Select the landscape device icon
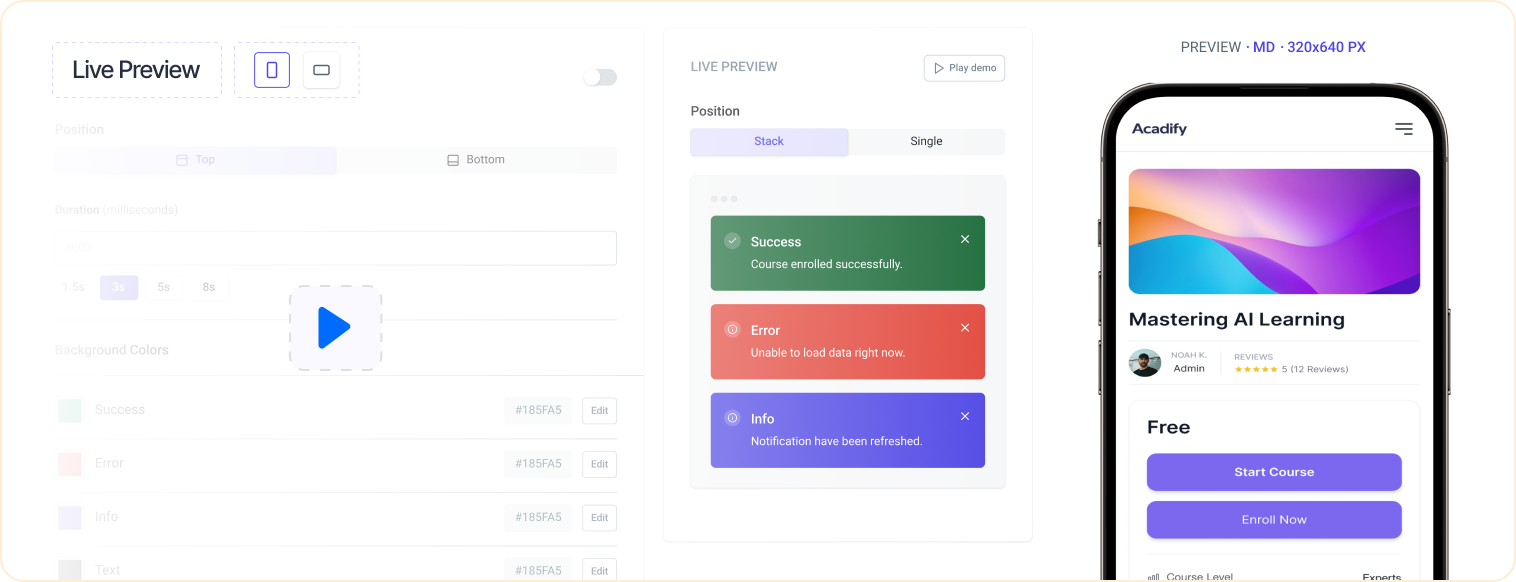Viewport: 1516px width, 582px height. tap(322, 70)
